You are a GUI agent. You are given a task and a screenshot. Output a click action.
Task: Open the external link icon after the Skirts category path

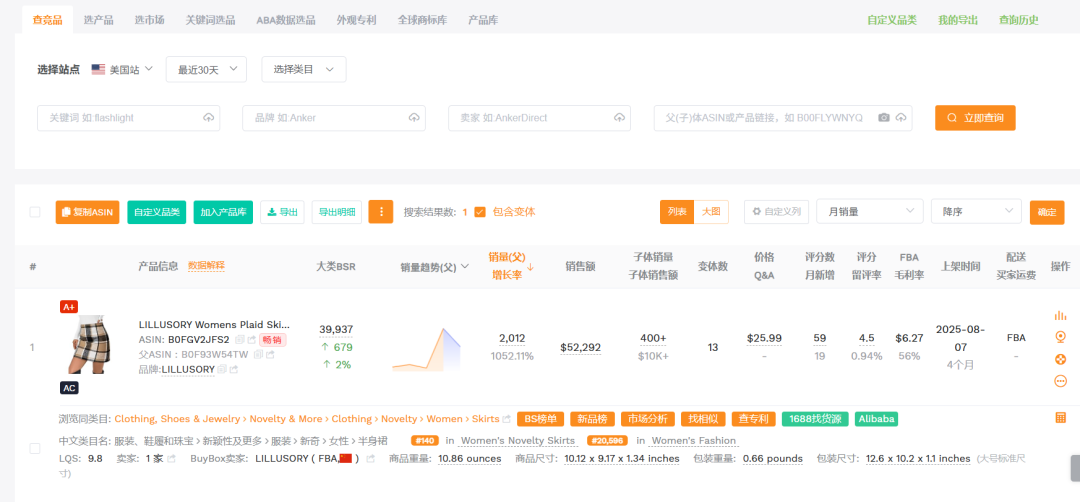507,419
